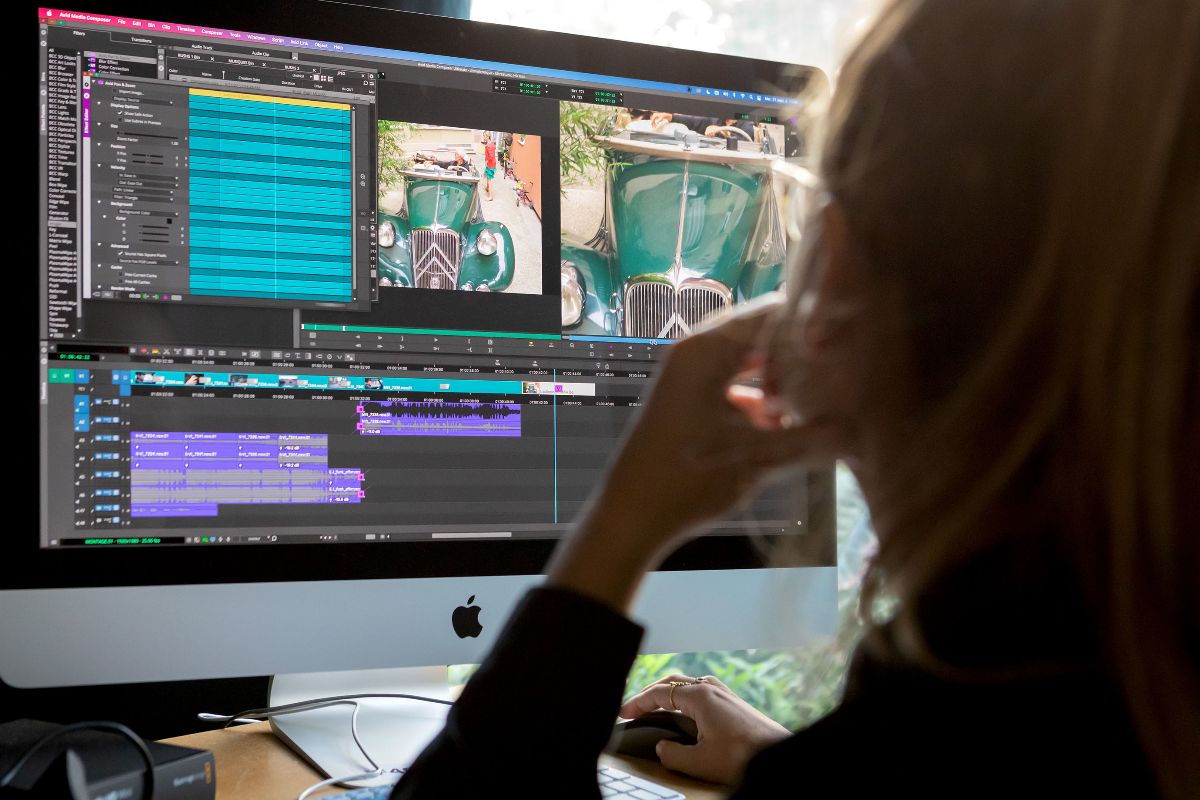Click the timeline timecode display 01:00:42:22
The width and height of the screenshot is (1200, 800).
(x=75, y=357)
